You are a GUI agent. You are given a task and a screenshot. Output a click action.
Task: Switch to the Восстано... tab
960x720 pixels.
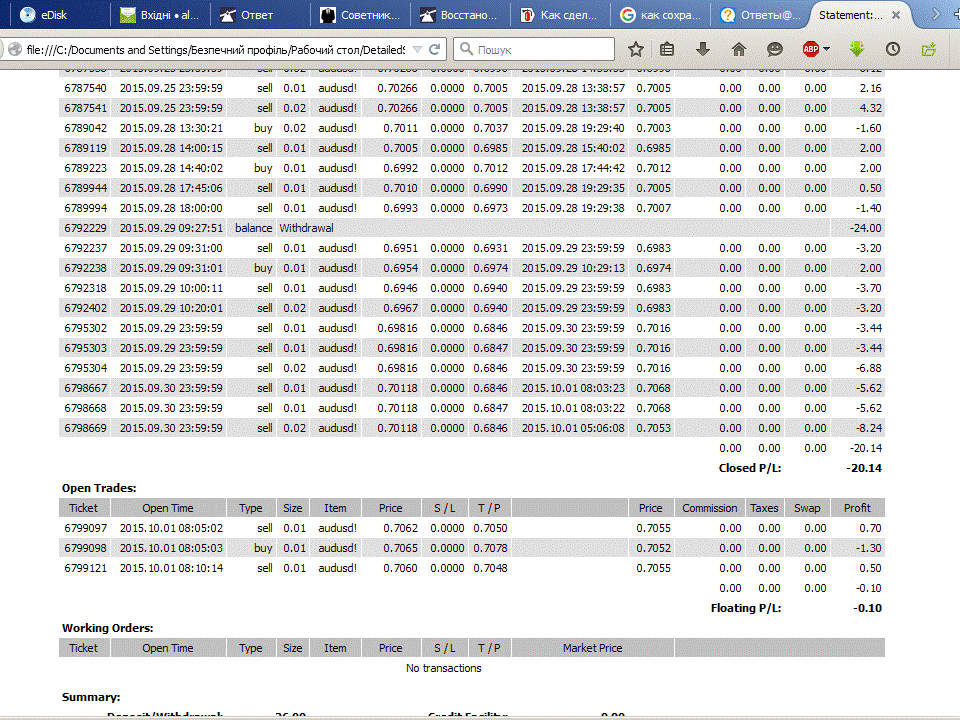(x=460, y=15)
